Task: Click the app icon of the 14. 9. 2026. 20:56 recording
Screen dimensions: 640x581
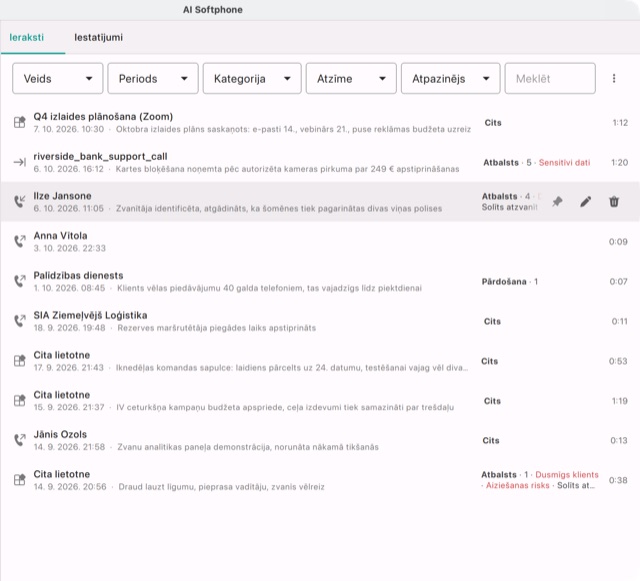Action: [20, 480]
